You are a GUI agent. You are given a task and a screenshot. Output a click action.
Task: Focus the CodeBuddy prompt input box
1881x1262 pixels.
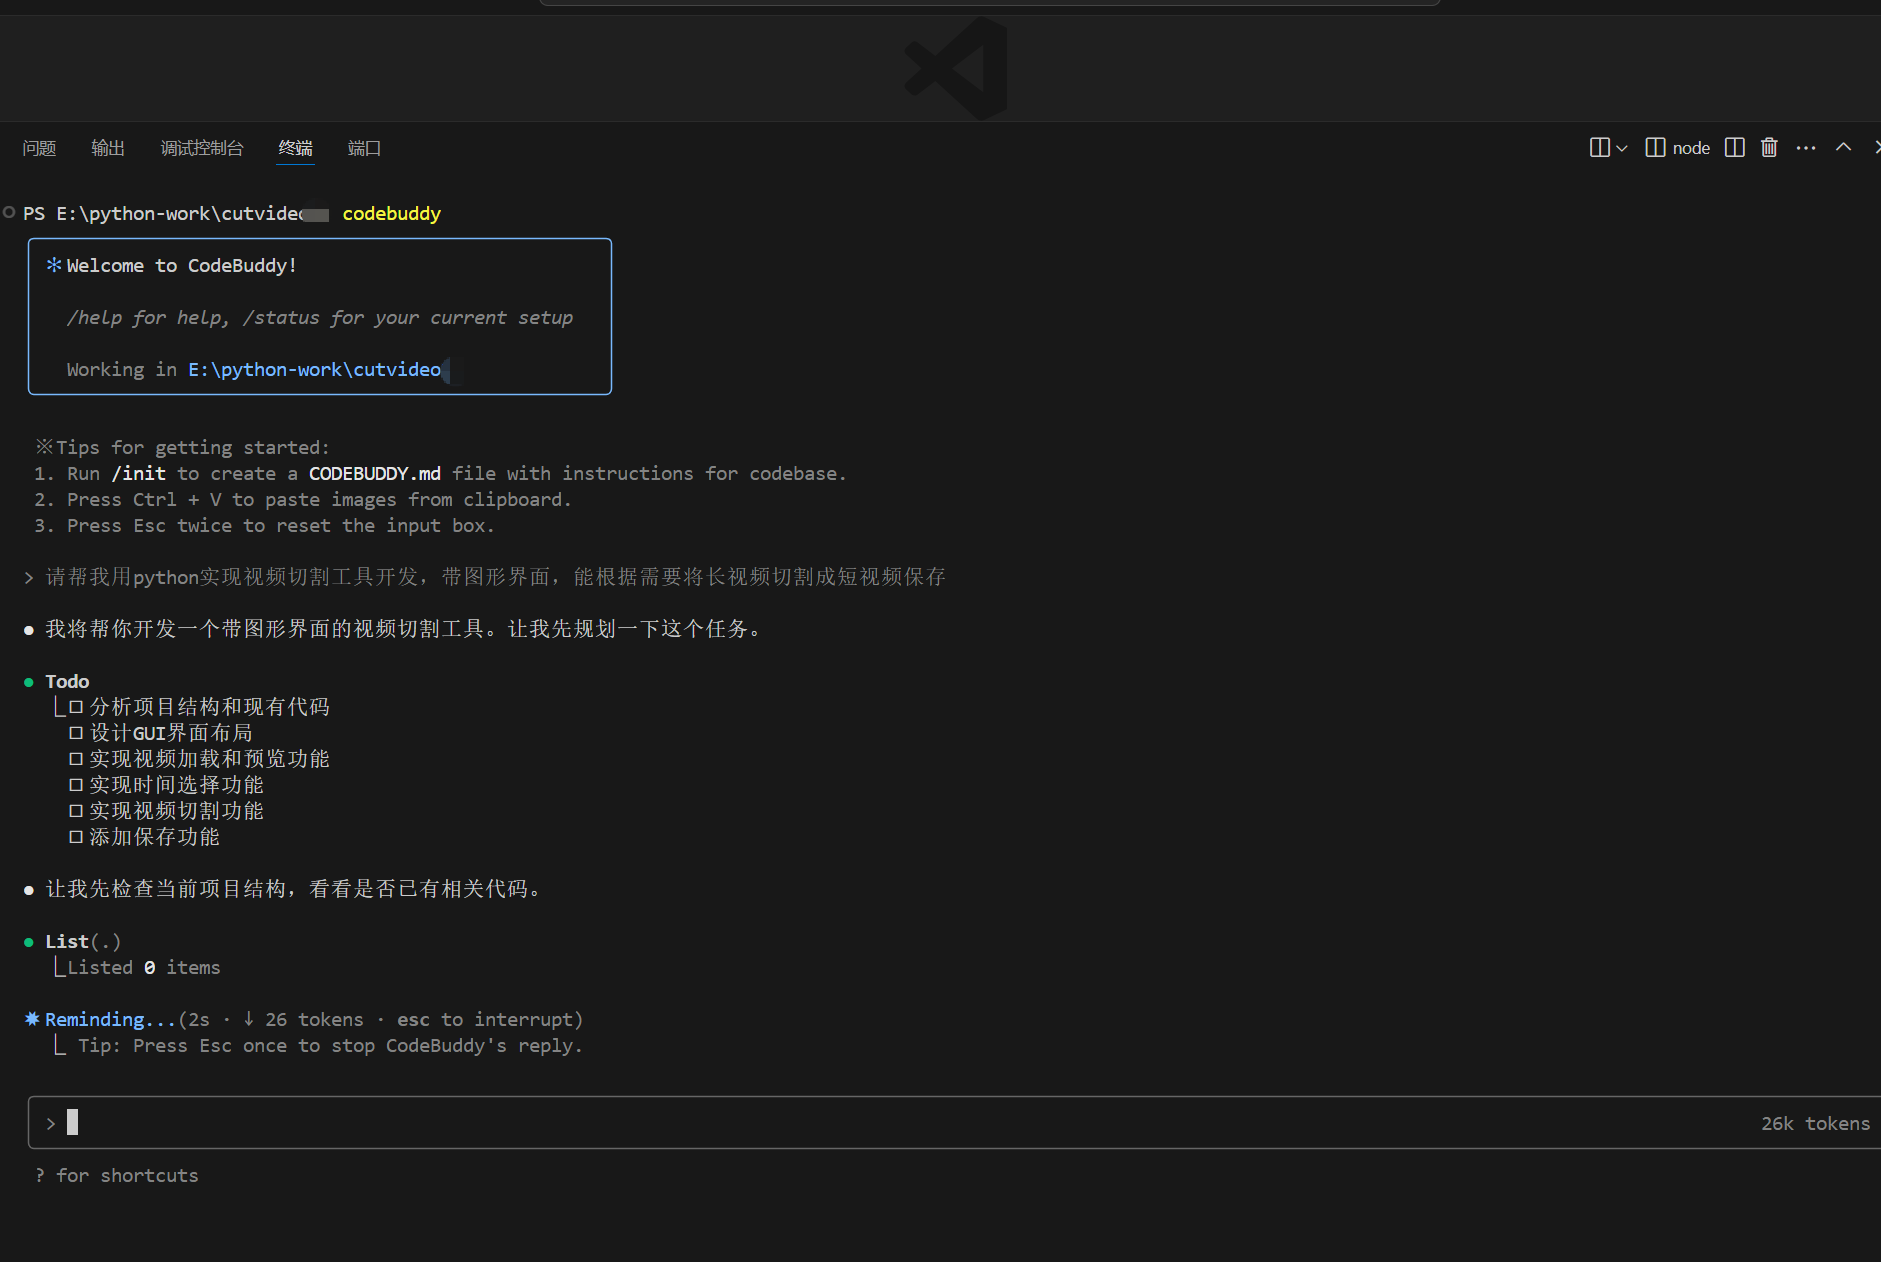point(954,1123)
